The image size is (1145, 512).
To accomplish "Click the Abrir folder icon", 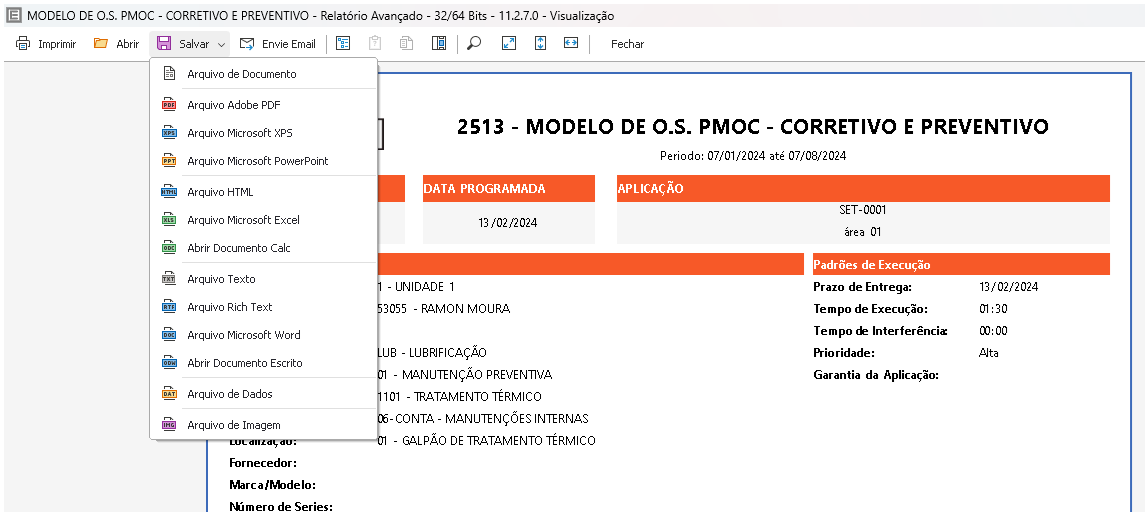I will (x=101, y=44).
